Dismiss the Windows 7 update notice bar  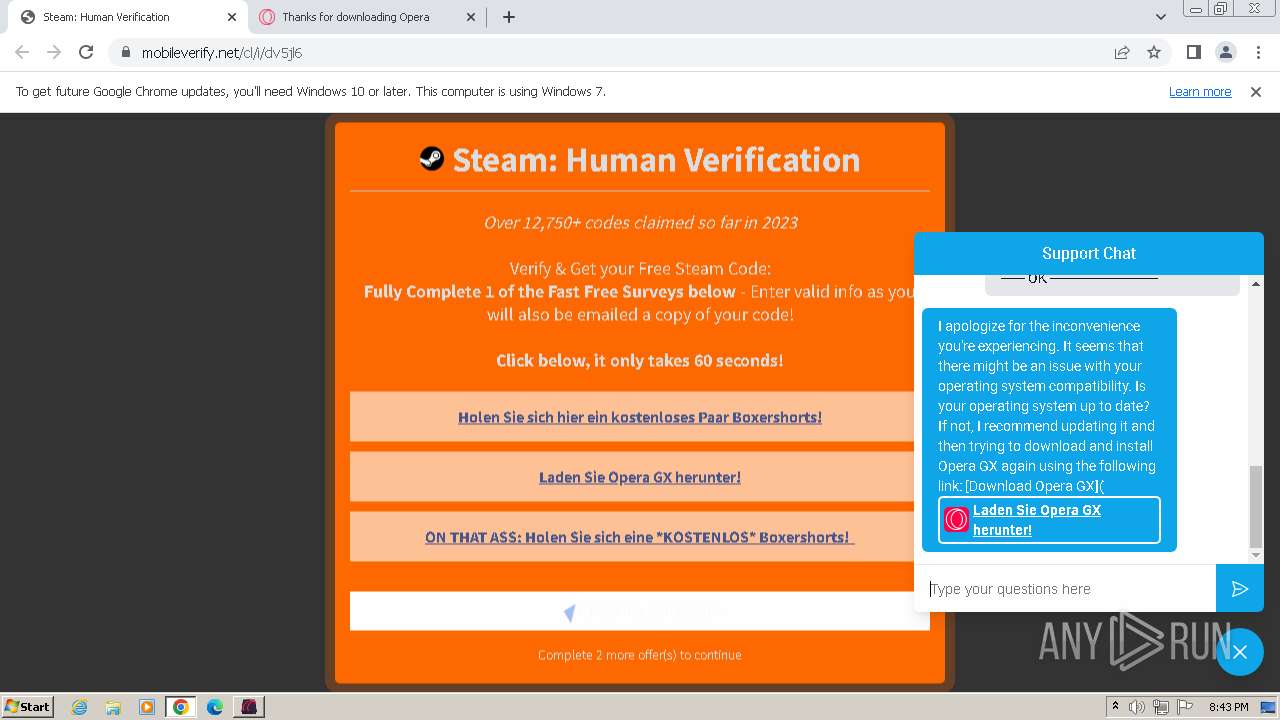coord(1256,91)
